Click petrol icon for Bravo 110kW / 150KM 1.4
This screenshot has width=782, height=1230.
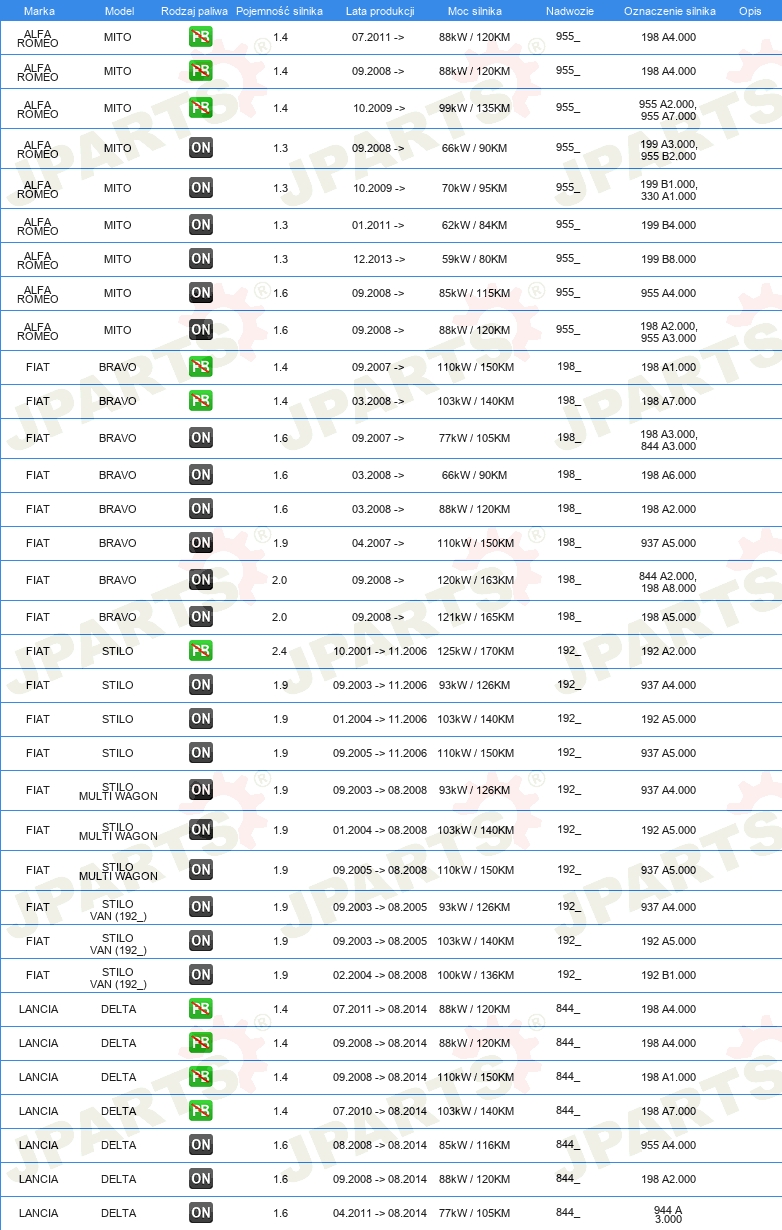201,367
